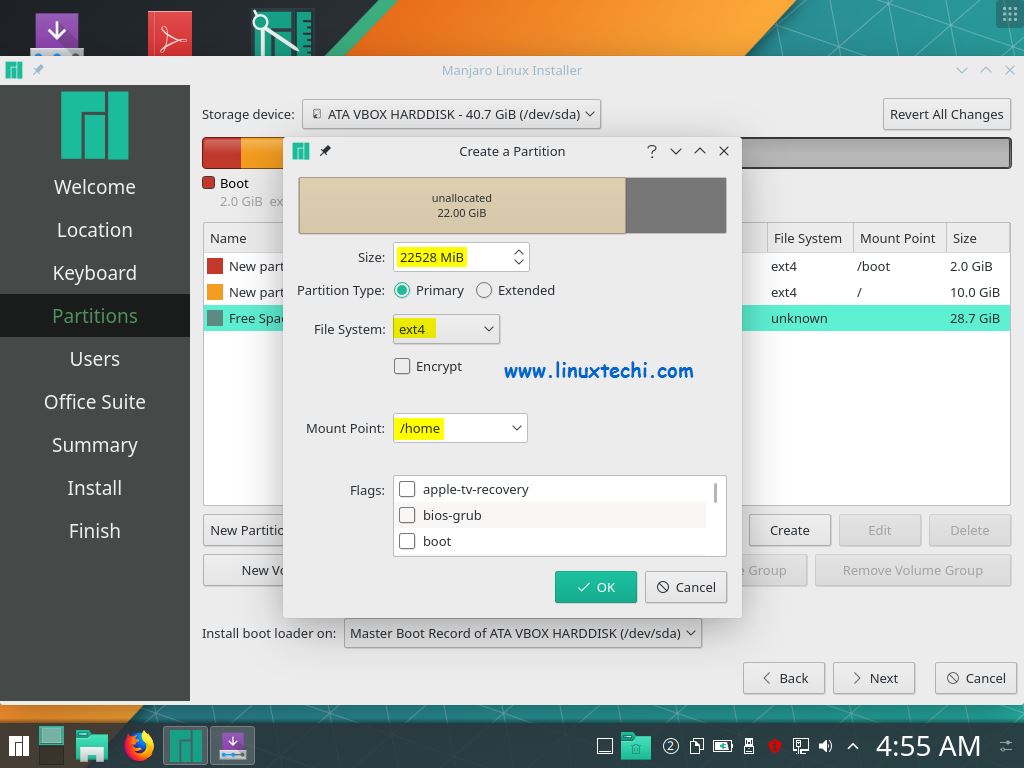
Task: Open Firefox from the taskbar
Action: [x=139, y=745]
